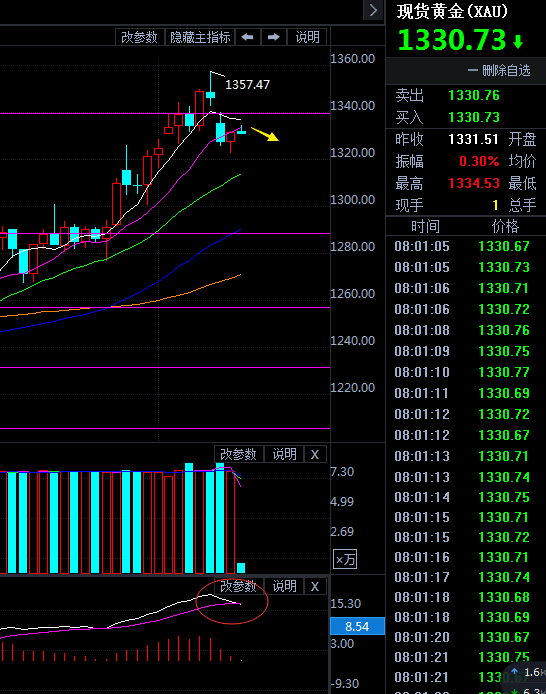This screenshot has width=546, height=694.
Task: Click the ×万 unit multiplier icon
Action: pos(345,559)
